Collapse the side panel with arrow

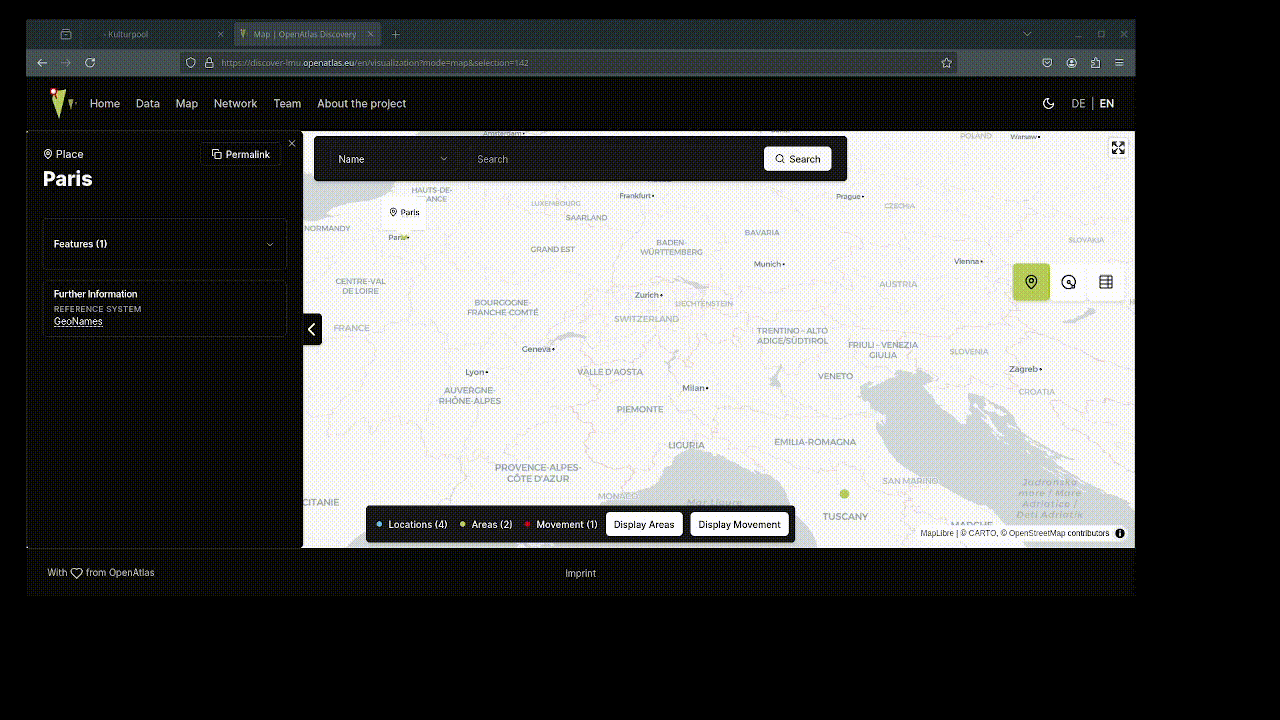[x=312, y=328]
